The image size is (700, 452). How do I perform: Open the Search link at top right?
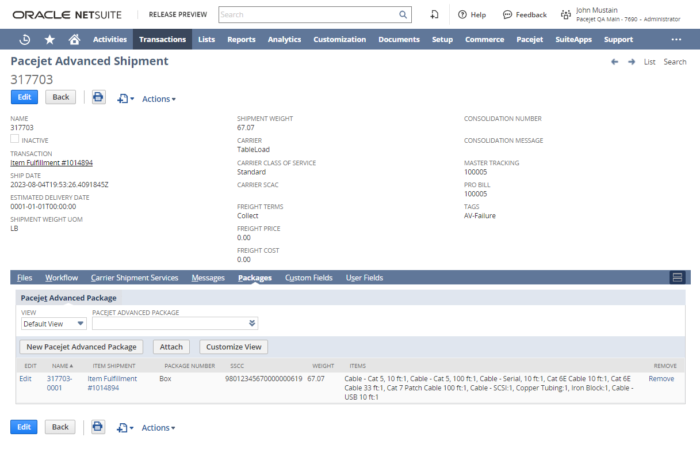pos(675,62)
